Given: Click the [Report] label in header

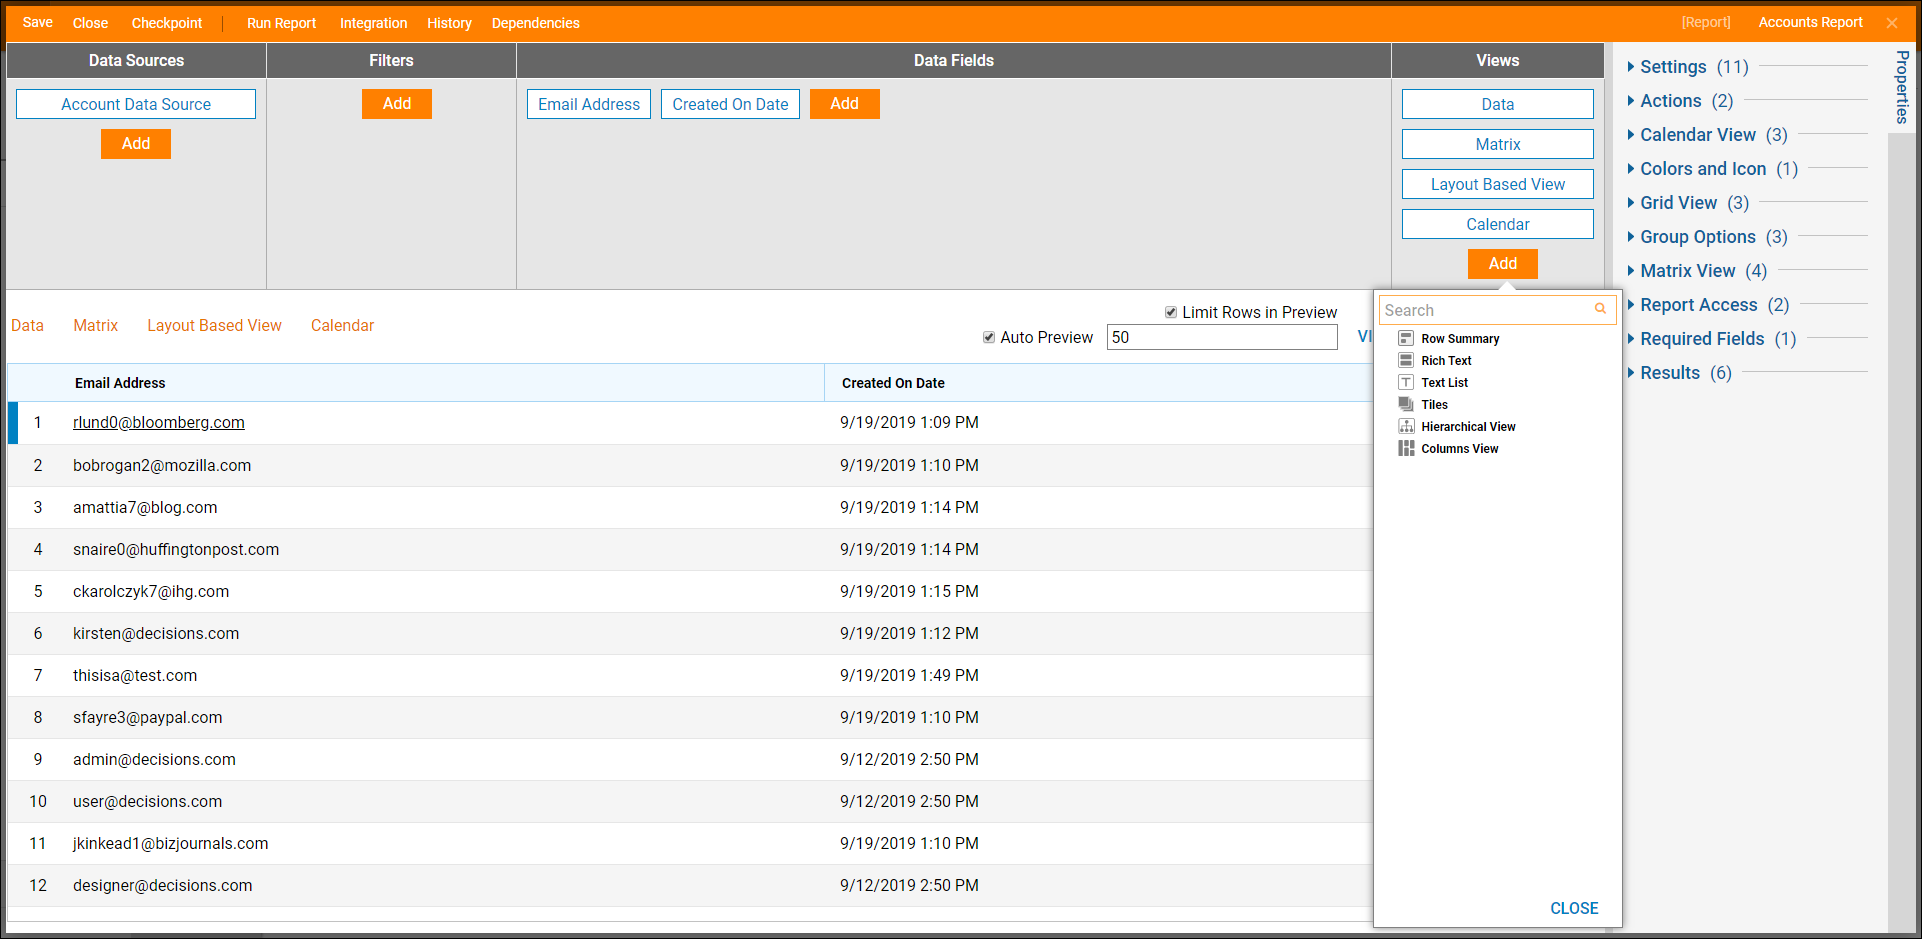Looking at the screenshot, I should pos(1705,22).
